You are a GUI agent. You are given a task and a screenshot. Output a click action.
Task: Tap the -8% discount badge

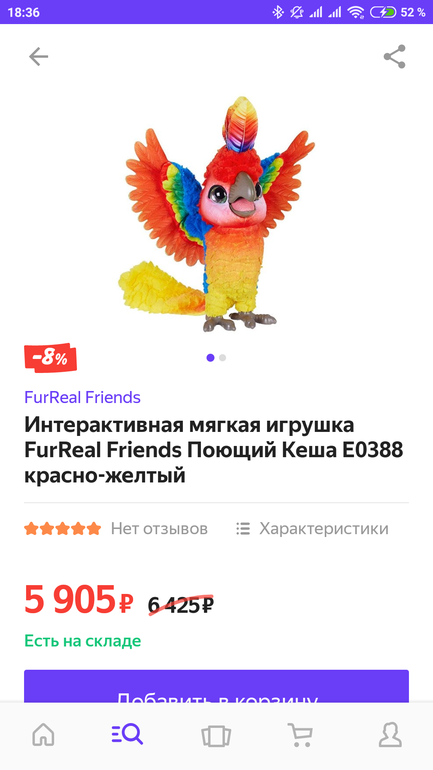point(51,358)
